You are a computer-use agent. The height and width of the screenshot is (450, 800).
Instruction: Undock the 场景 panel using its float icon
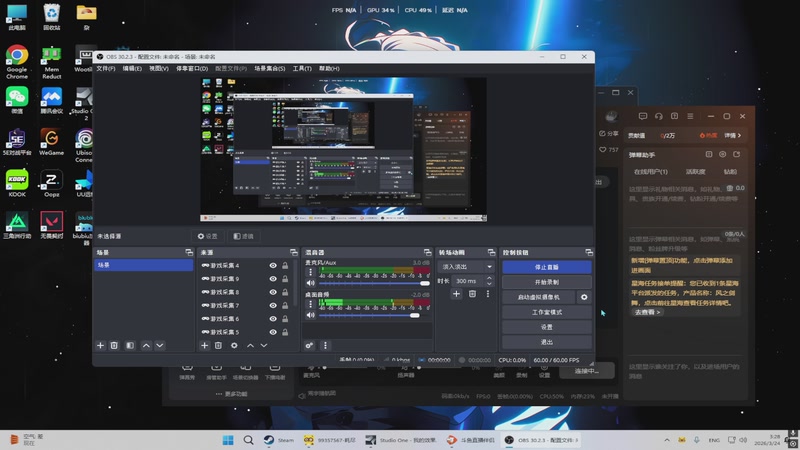pos(189,253)
